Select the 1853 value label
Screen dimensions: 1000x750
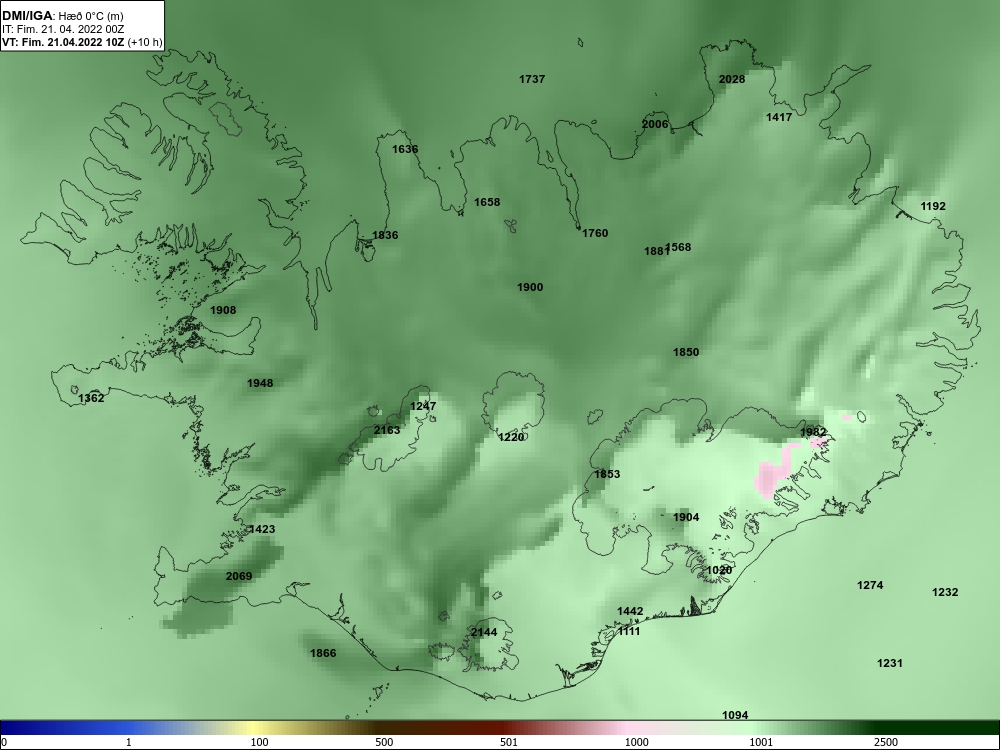tap(607, 474)
